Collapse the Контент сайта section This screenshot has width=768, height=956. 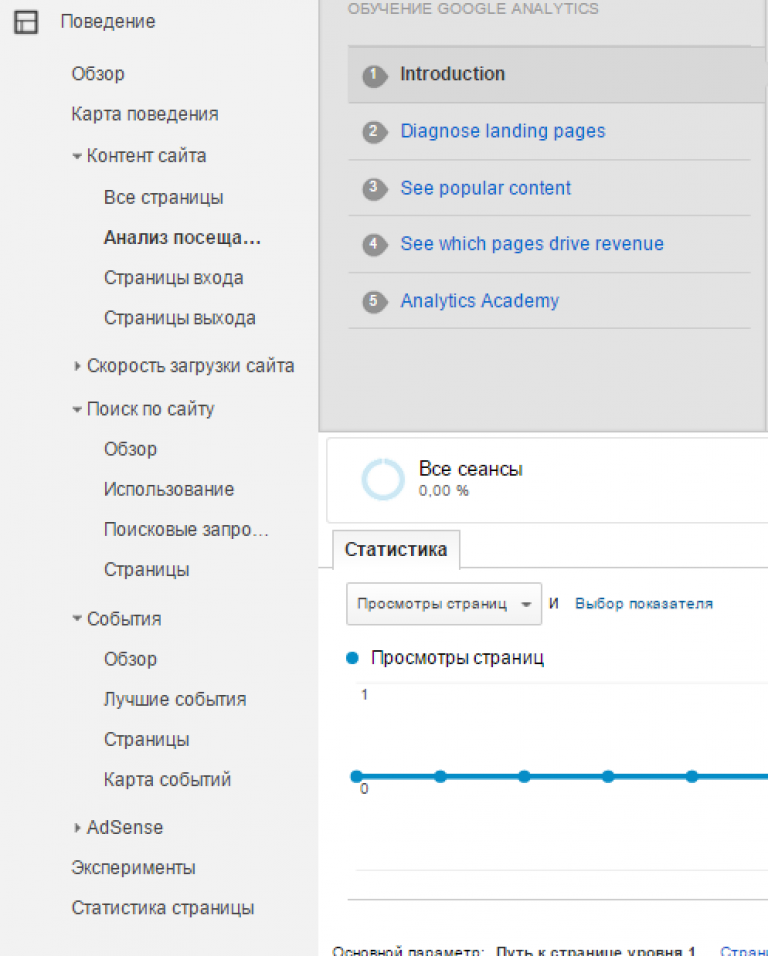[77, 156]
